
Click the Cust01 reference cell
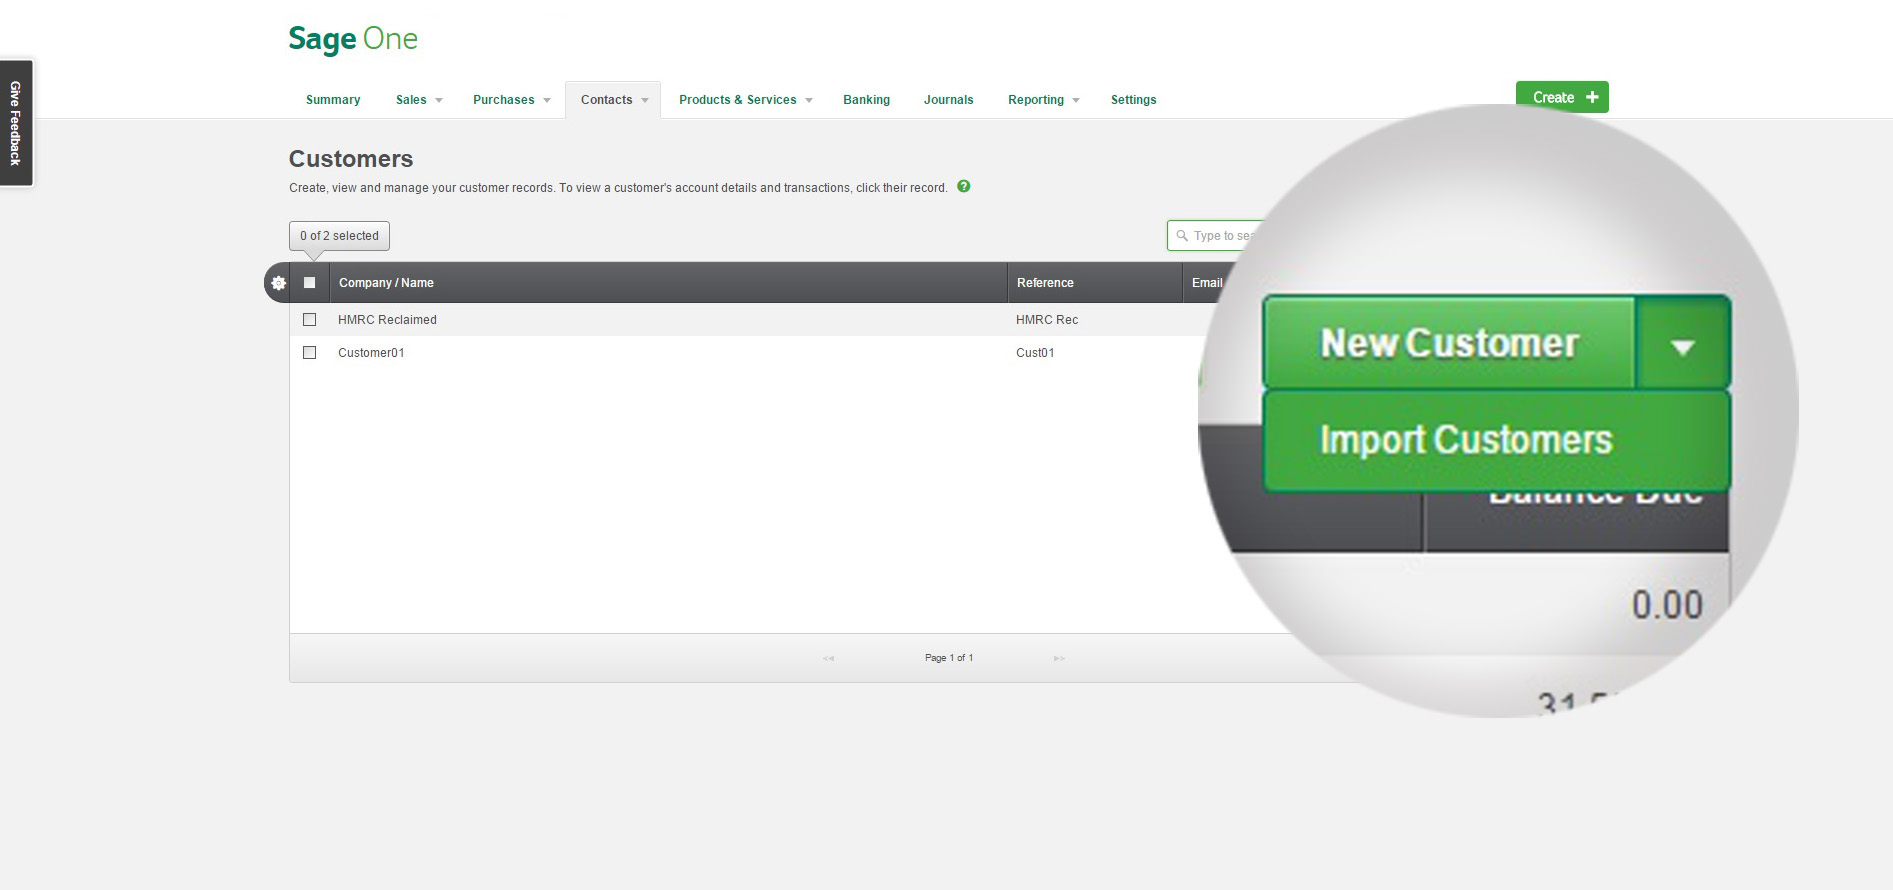coord(1035,353)
